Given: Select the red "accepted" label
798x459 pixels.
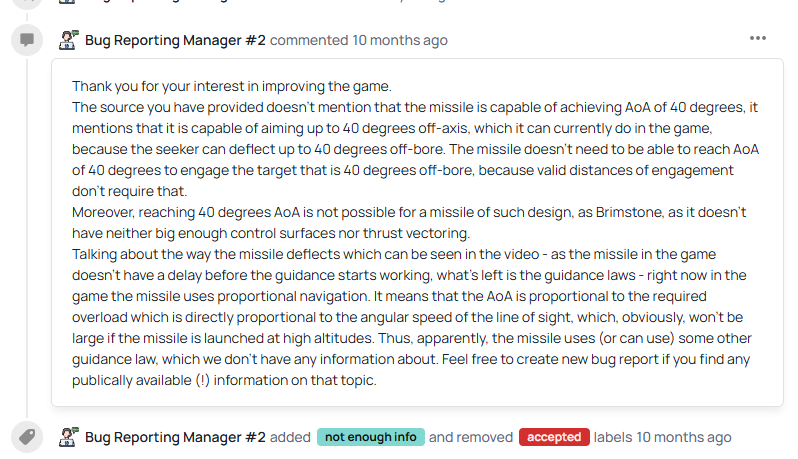Looking at the screenshot, I should 553,437.
